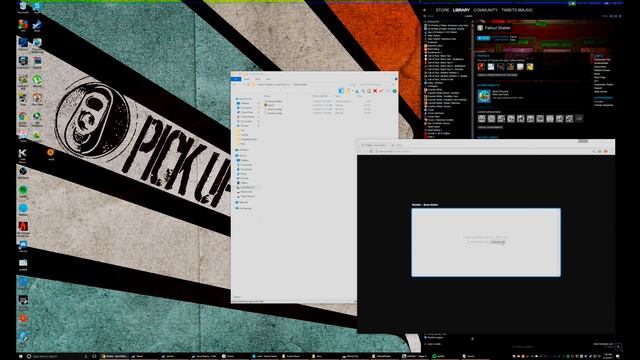Image resolution: width=640 pixels, height=360 pixels.
Task: Open the Windows Start menu
Action: [21, 356]
